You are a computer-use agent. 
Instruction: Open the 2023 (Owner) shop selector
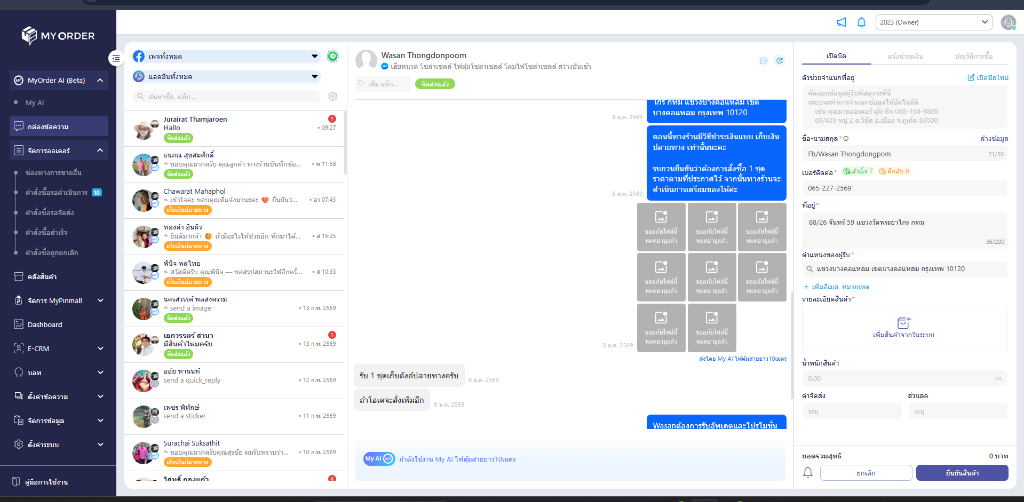933,22
